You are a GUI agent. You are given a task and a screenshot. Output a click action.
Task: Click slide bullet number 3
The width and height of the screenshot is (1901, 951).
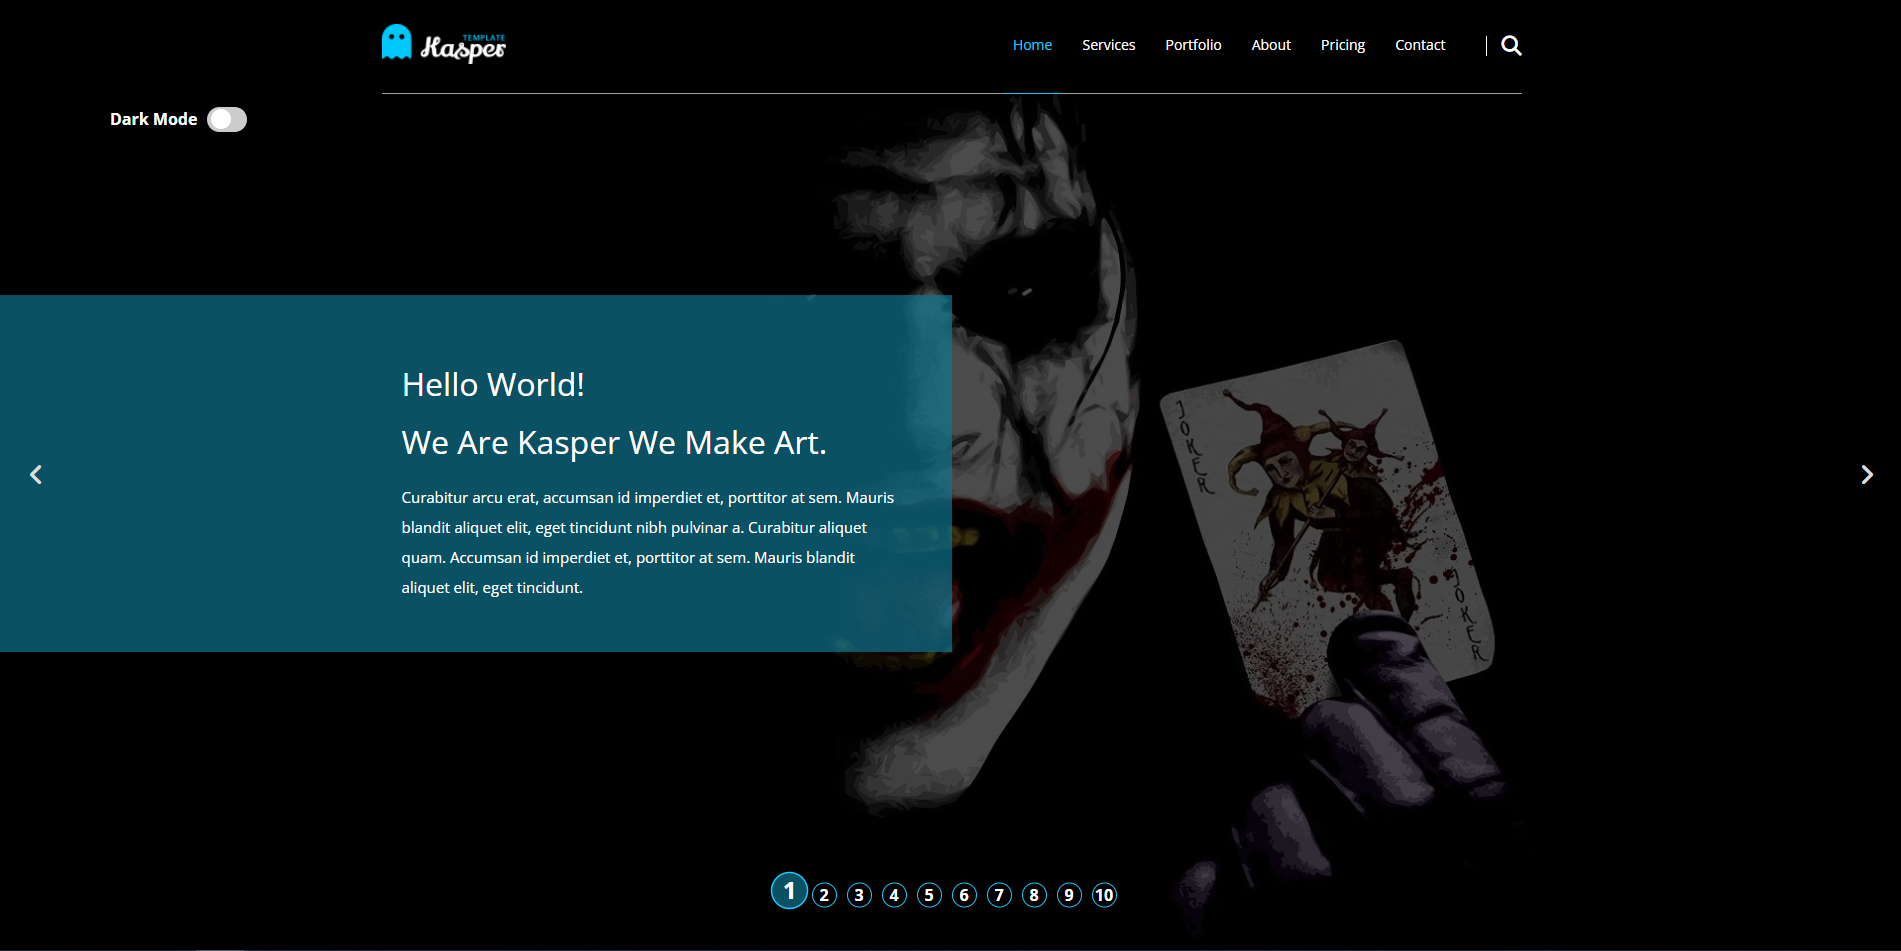(859, 894)
